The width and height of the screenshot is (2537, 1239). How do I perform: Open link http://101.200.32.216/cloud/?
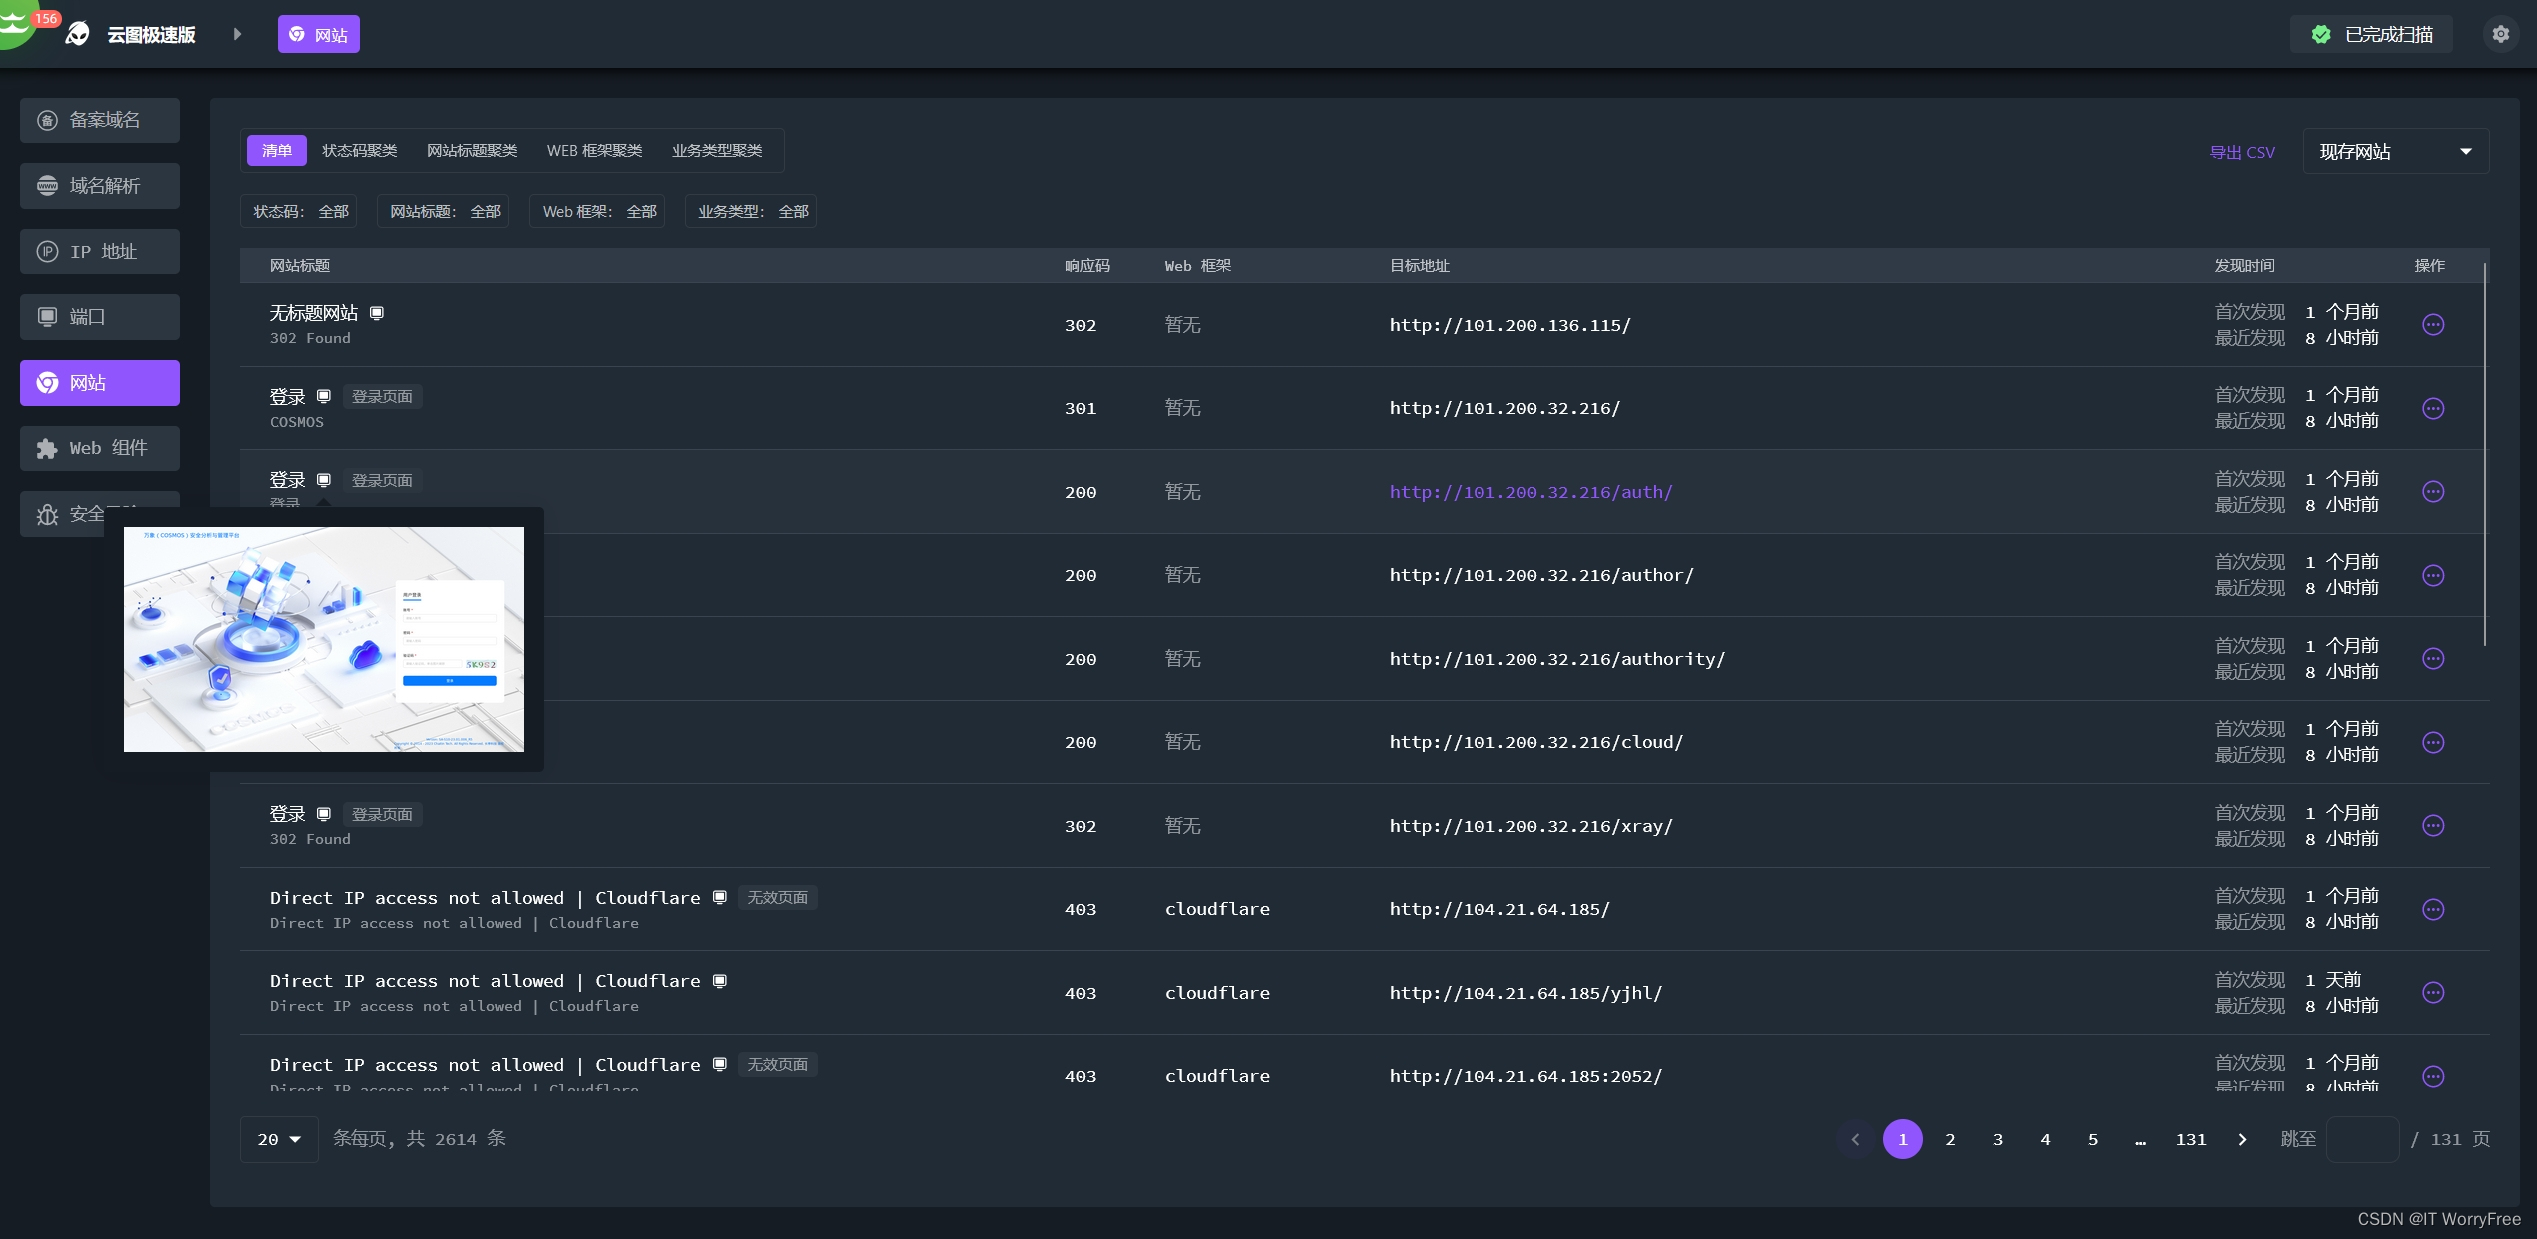[1536, 742]
